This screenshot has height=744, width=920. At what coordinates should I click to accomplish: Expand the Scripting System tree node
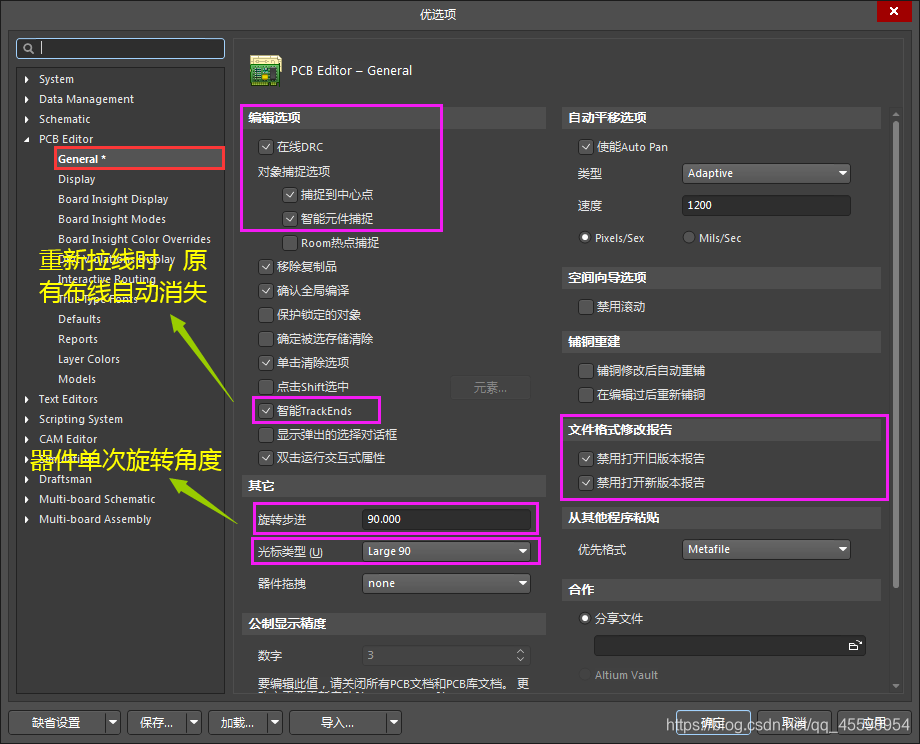click(x=26, y=420)
